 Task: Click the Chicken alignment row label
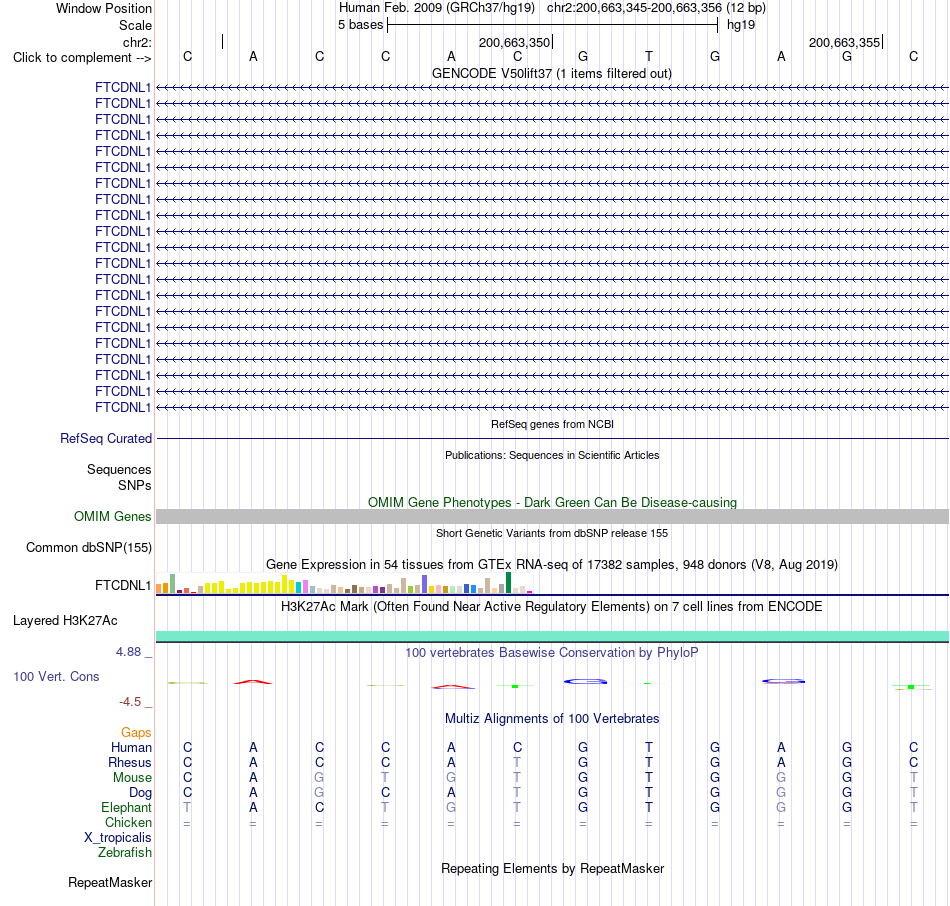pyautogui.click(x=128, y=822)
